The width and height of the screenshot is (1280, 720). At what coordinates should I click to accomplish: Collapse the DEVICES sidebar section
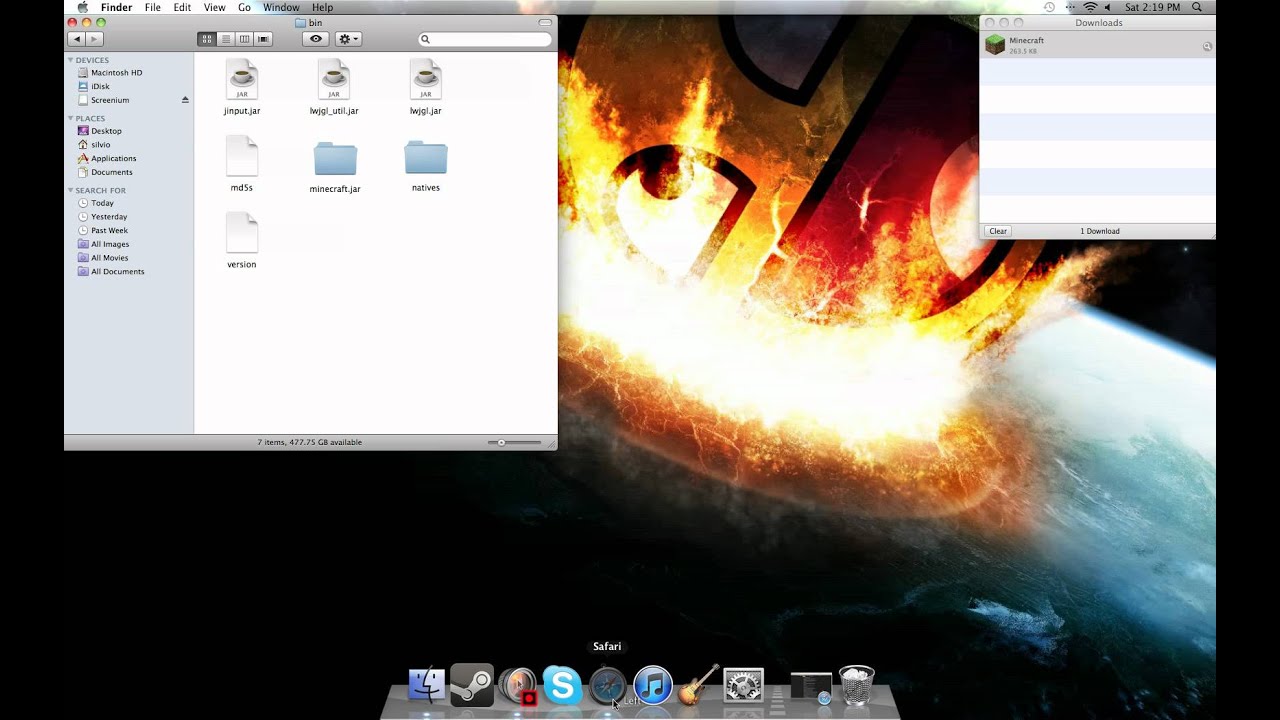coord(71,60)
